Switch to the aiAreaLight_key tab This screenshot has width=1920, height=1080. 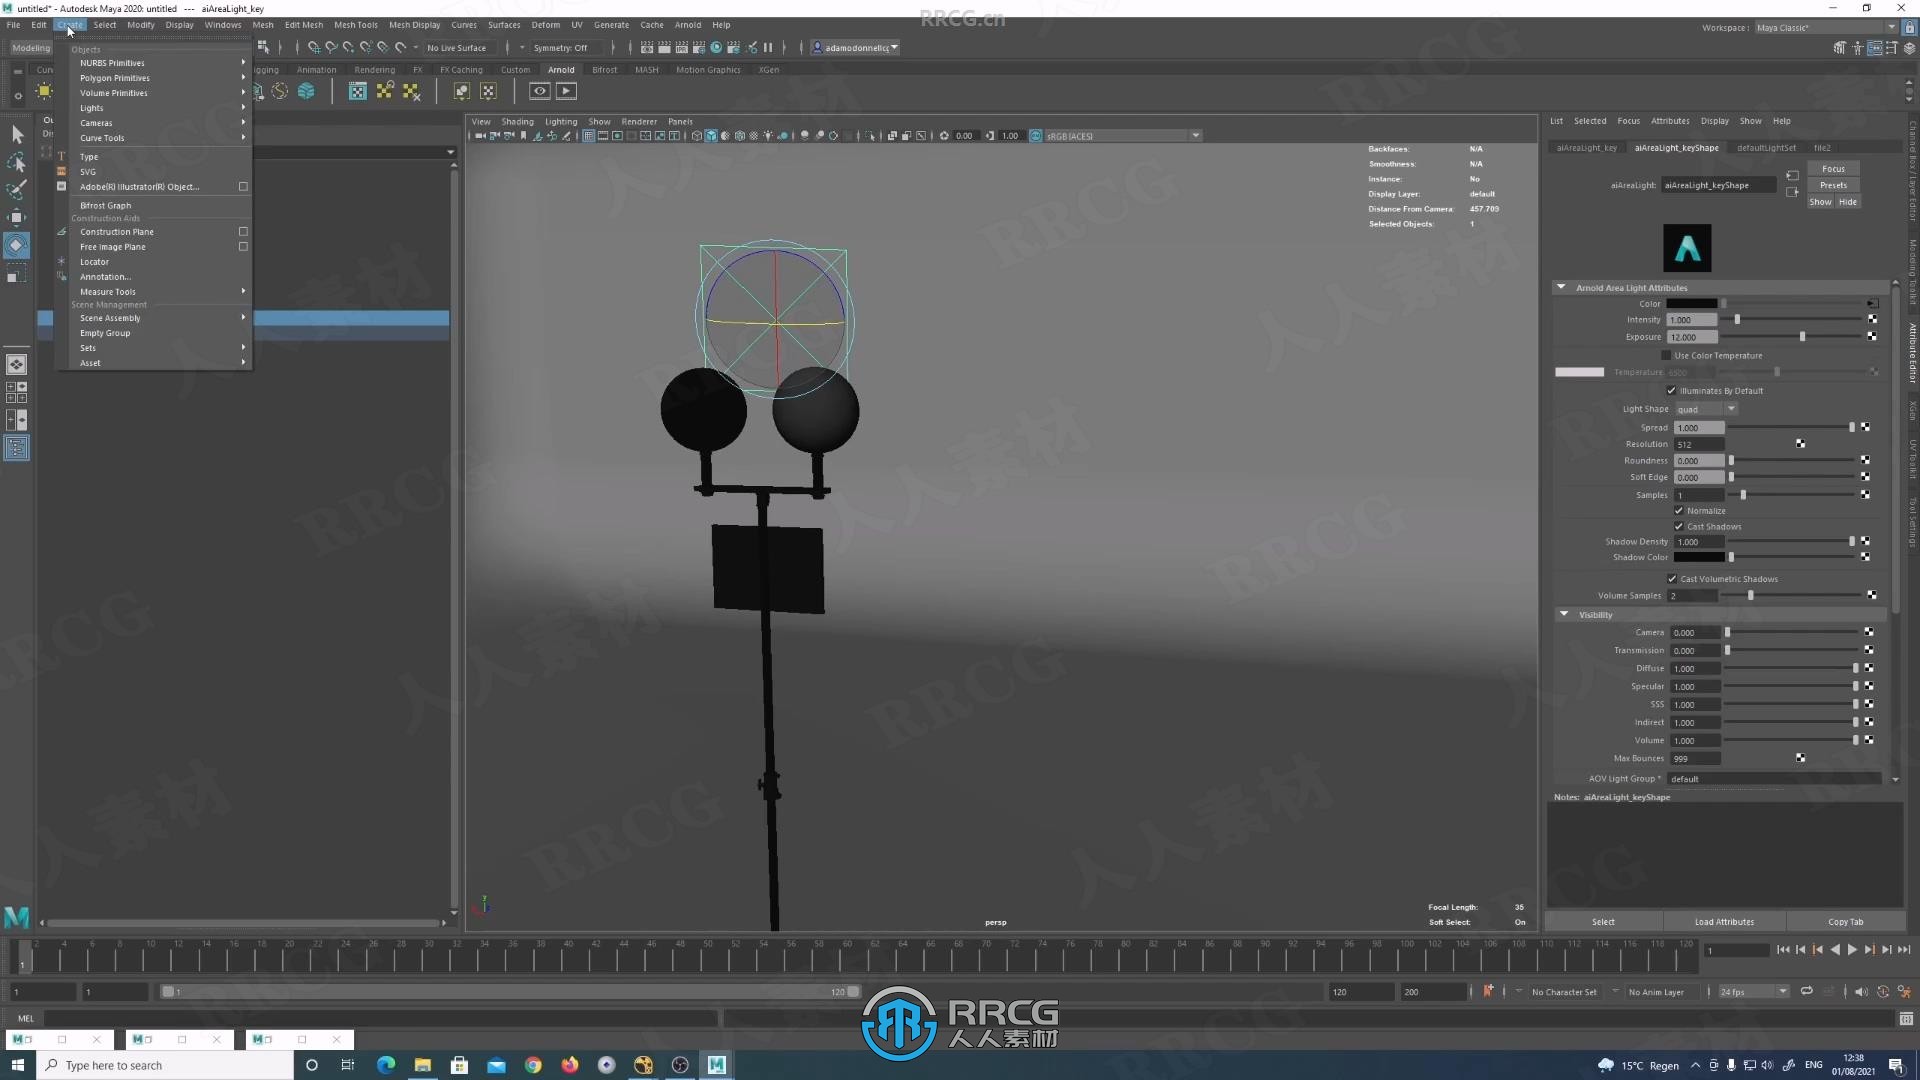click(1587, 147)
